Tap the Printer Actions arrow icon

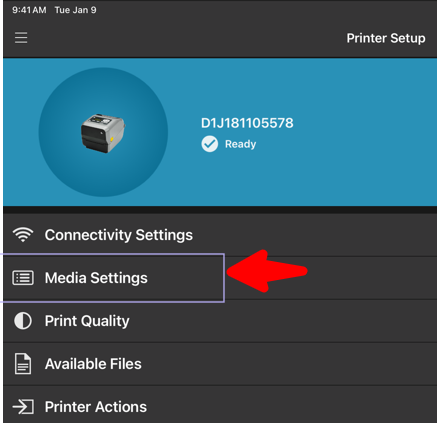click(23, 407)
